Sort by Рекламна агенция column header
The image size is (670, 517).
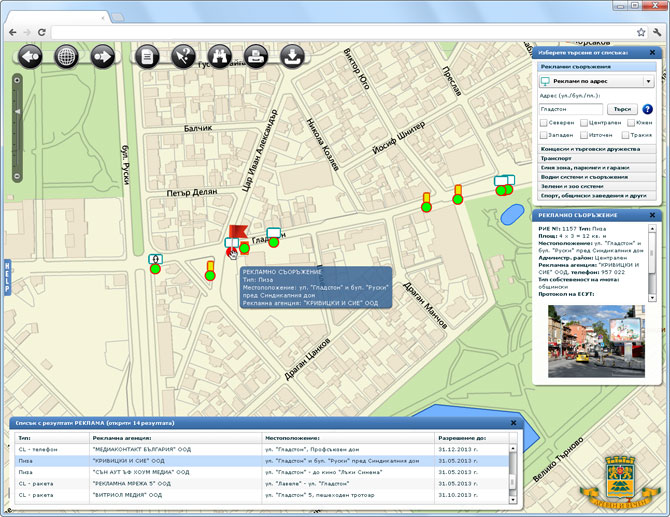click(175, 438)
